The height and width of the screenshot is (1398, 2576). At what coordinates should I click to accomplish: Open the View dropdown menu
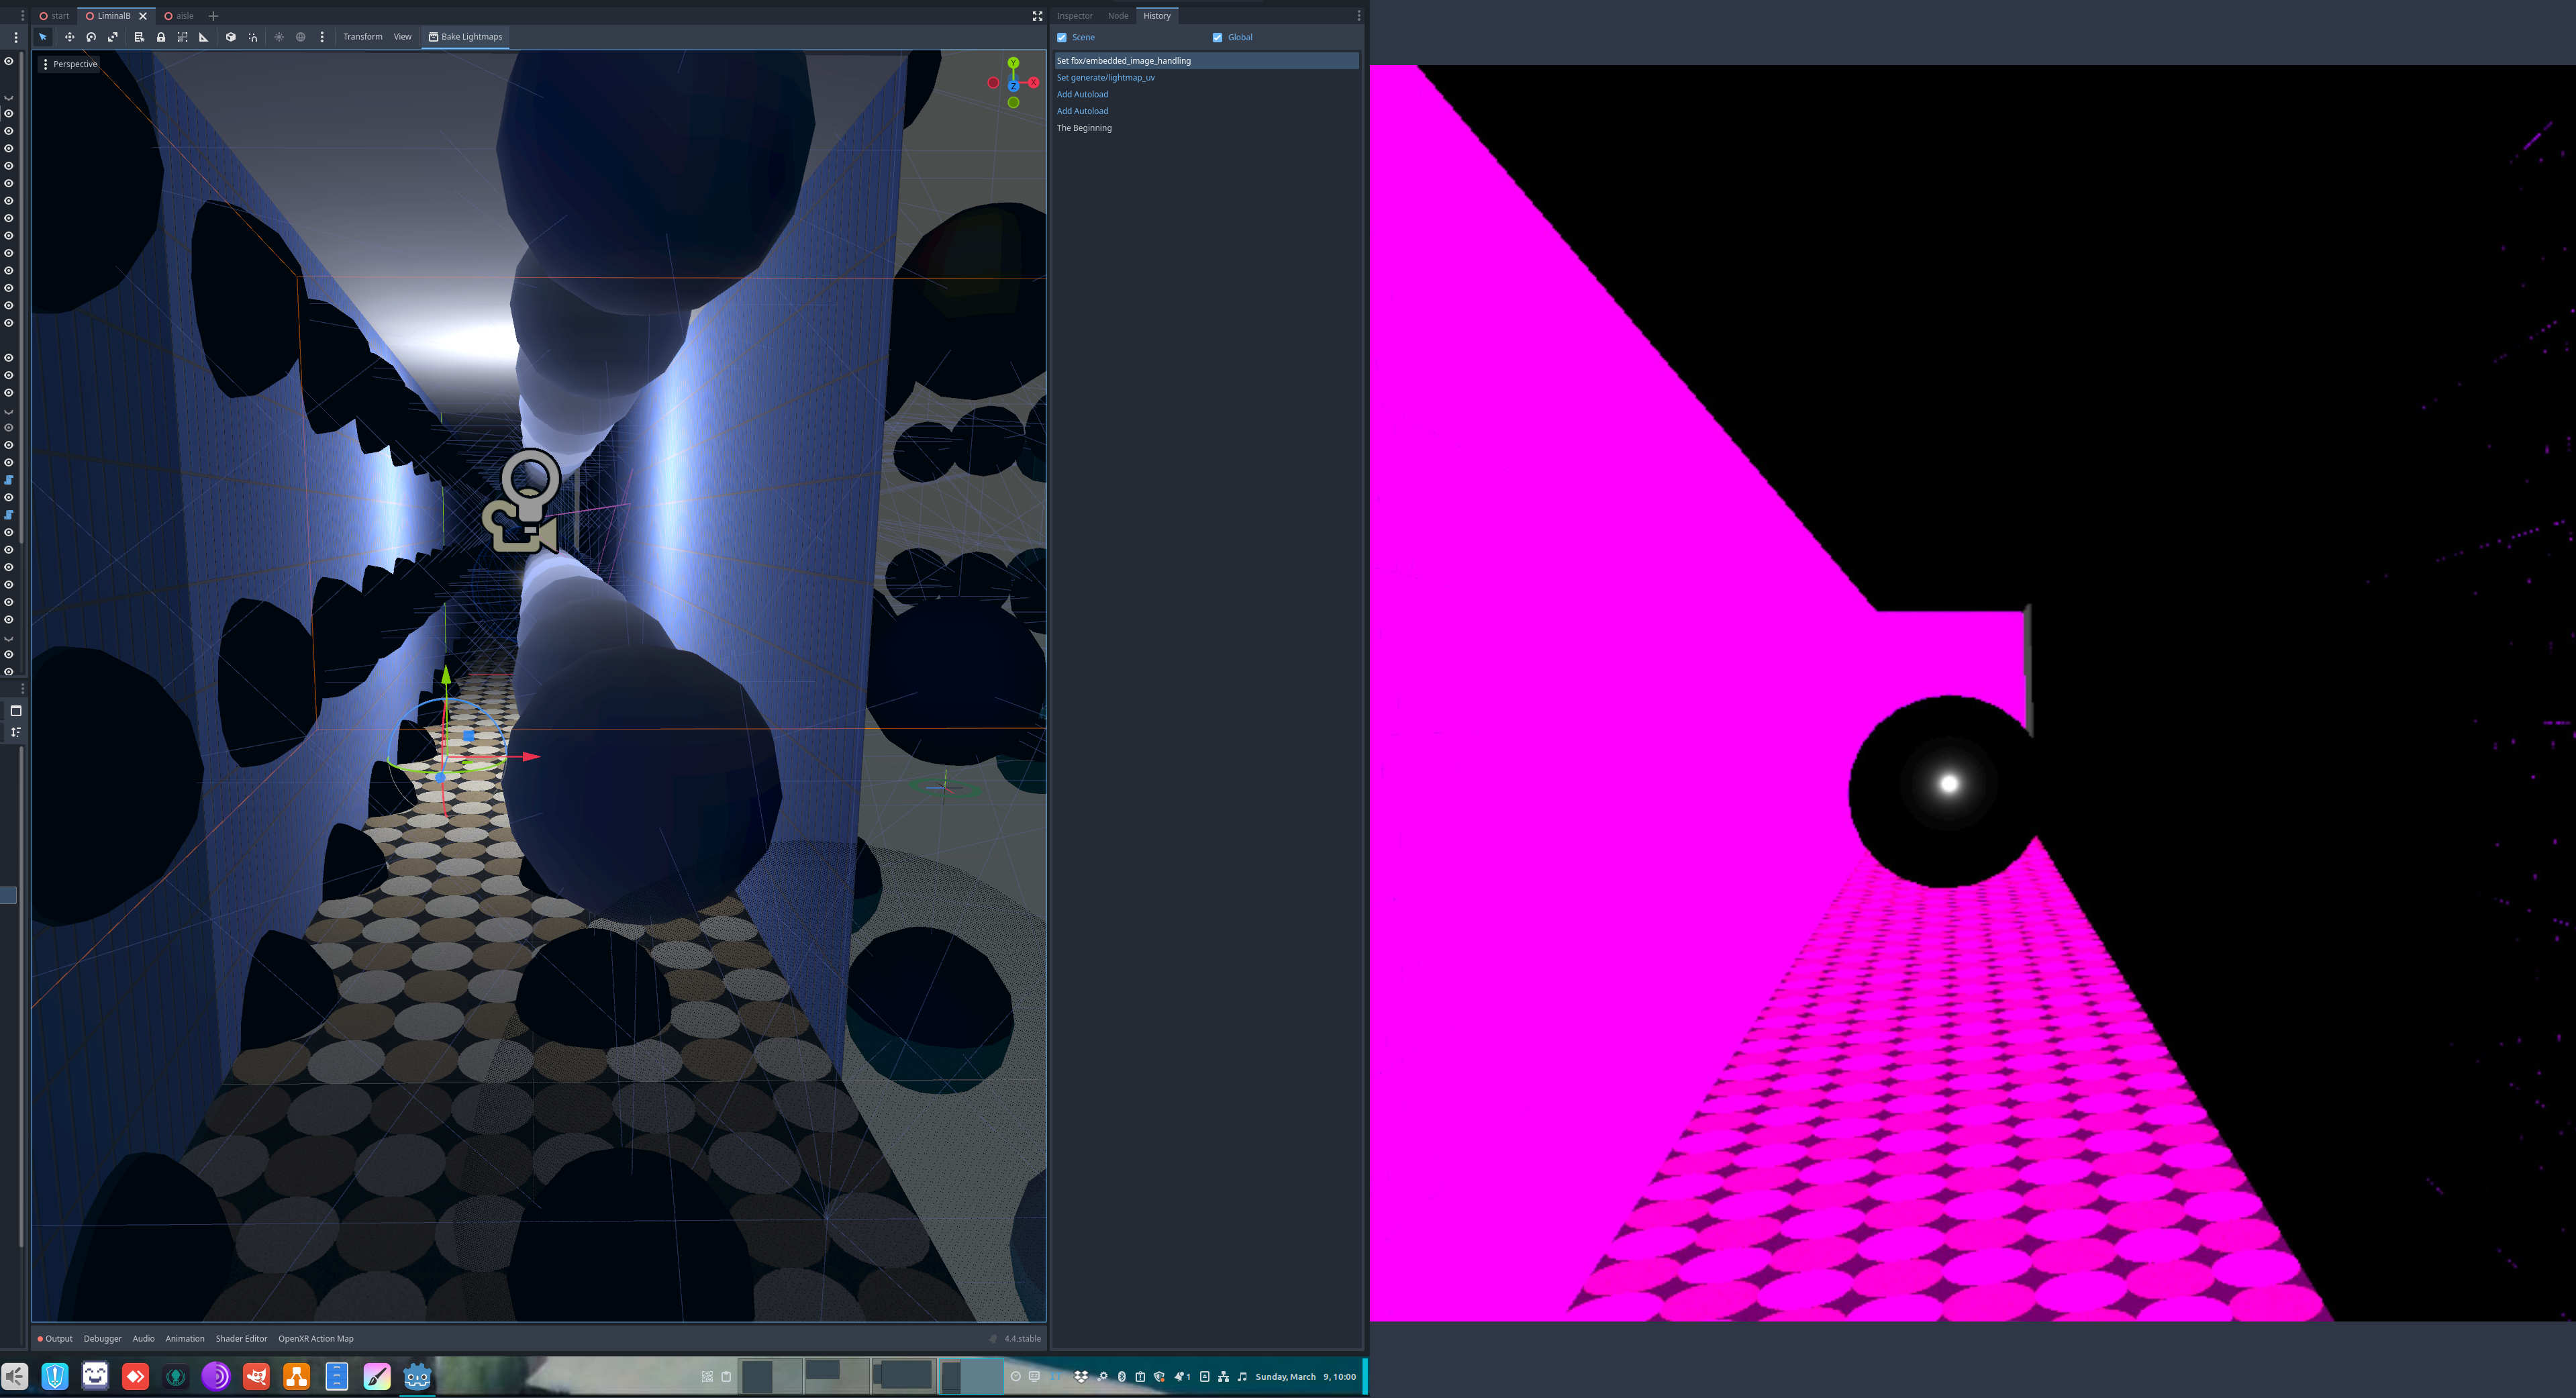[402, 37]
